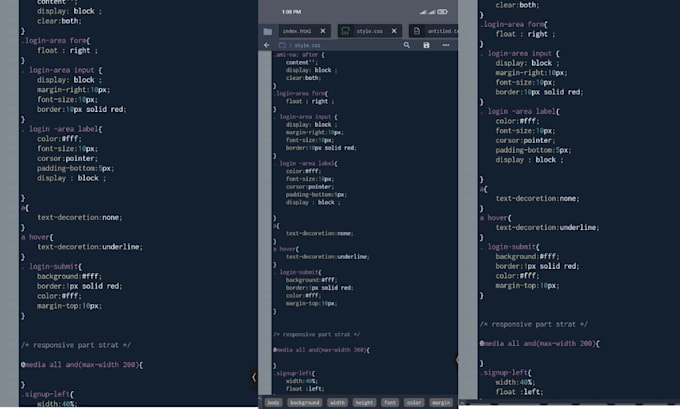Open the file browser folder icon

(x=268, y=31)
